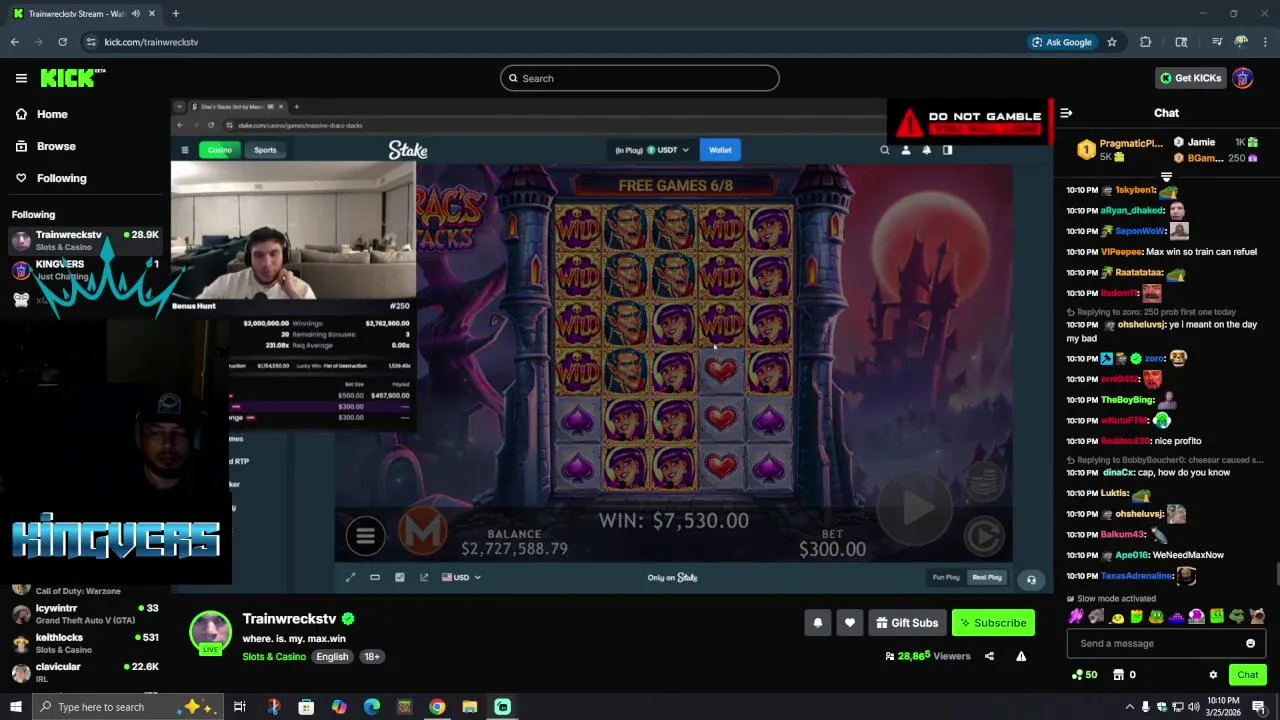Open Chrome three-dot menu

pos(1265,42)
